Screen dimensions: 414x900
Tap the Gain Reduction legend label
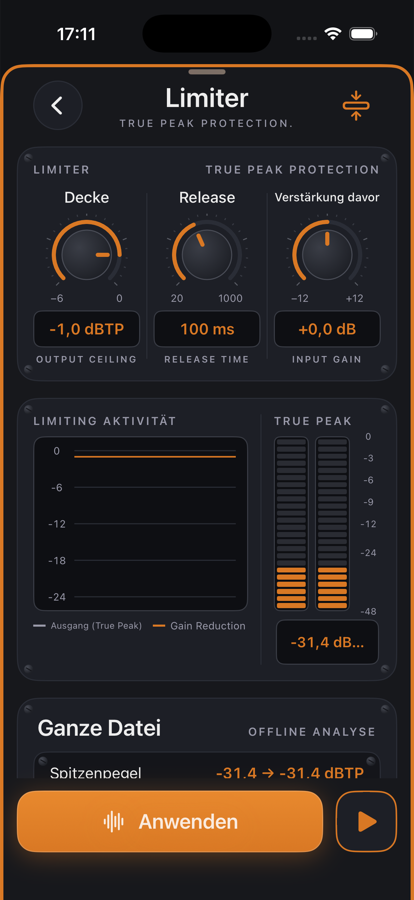click(x=207, y=626)
